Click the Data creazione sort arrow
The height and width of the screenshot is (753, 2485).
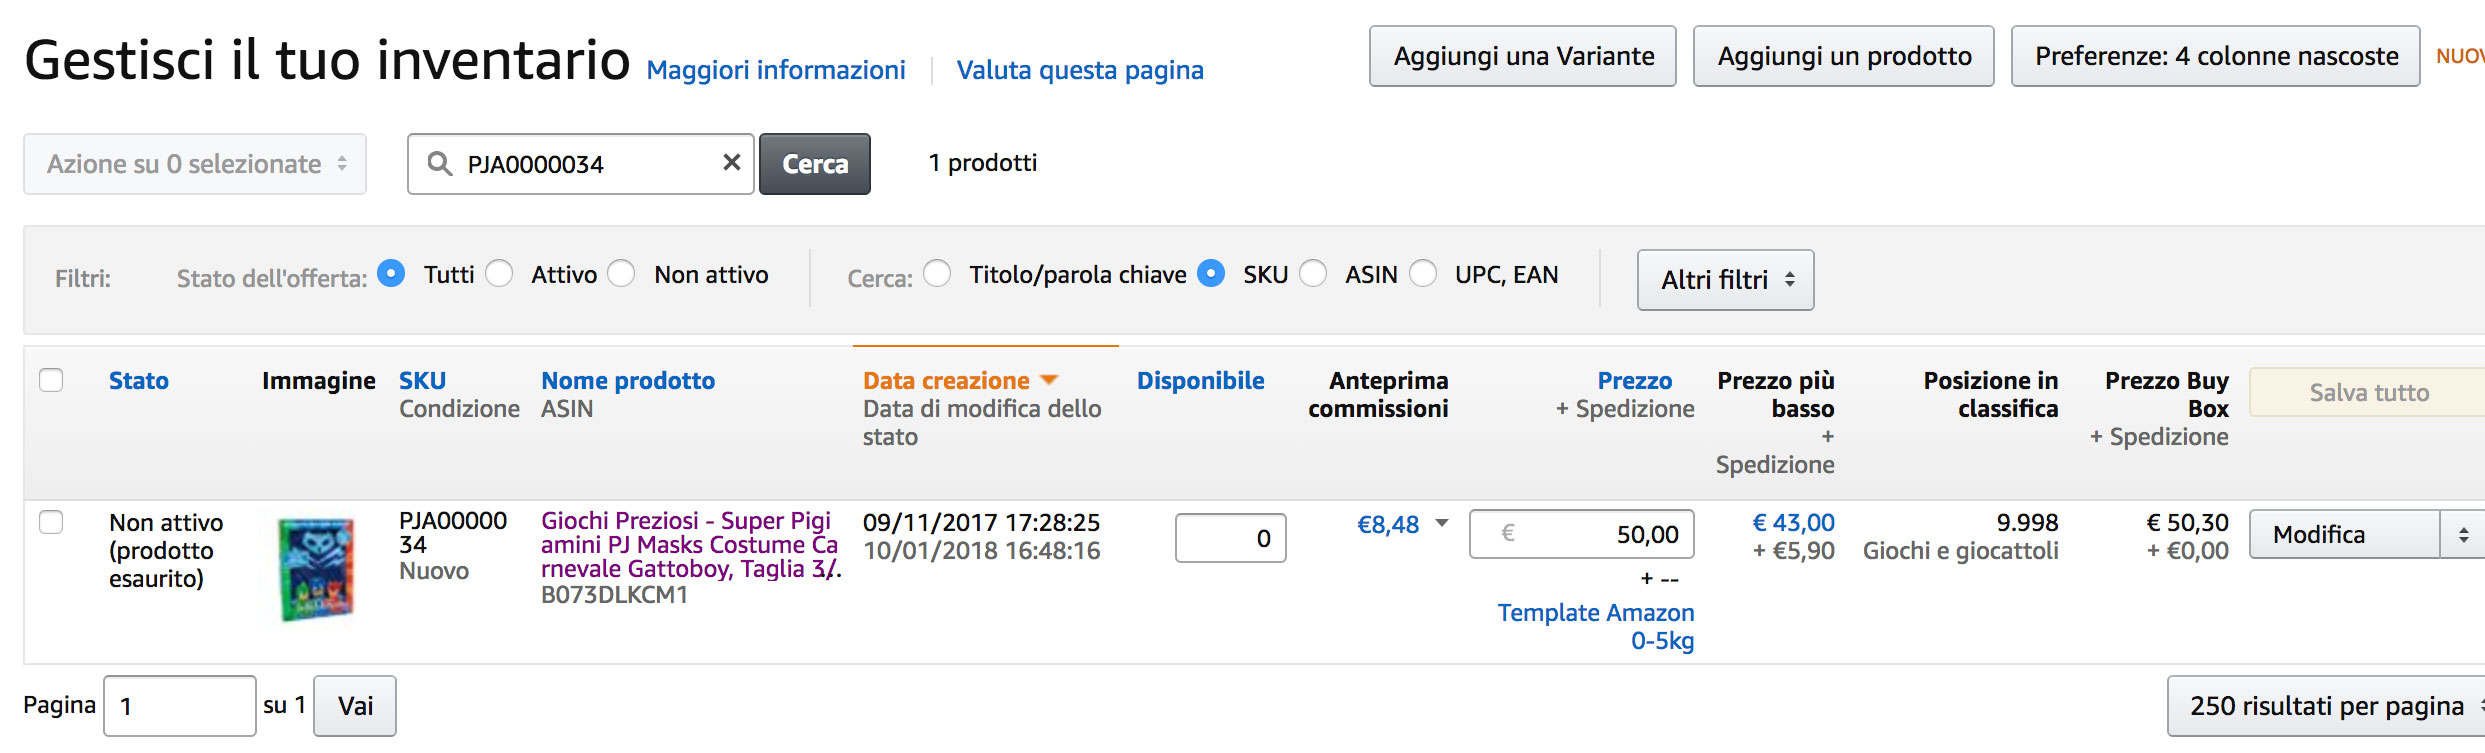click(x=1049, y=380)
